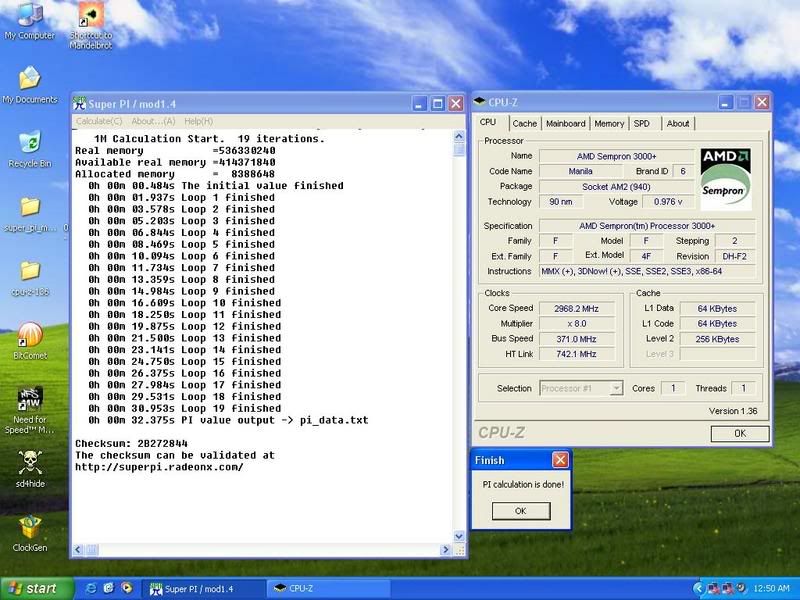800x600 pixels.
Task: Click the Voltage value 0.976 v
Action: (x=668, y=202)
